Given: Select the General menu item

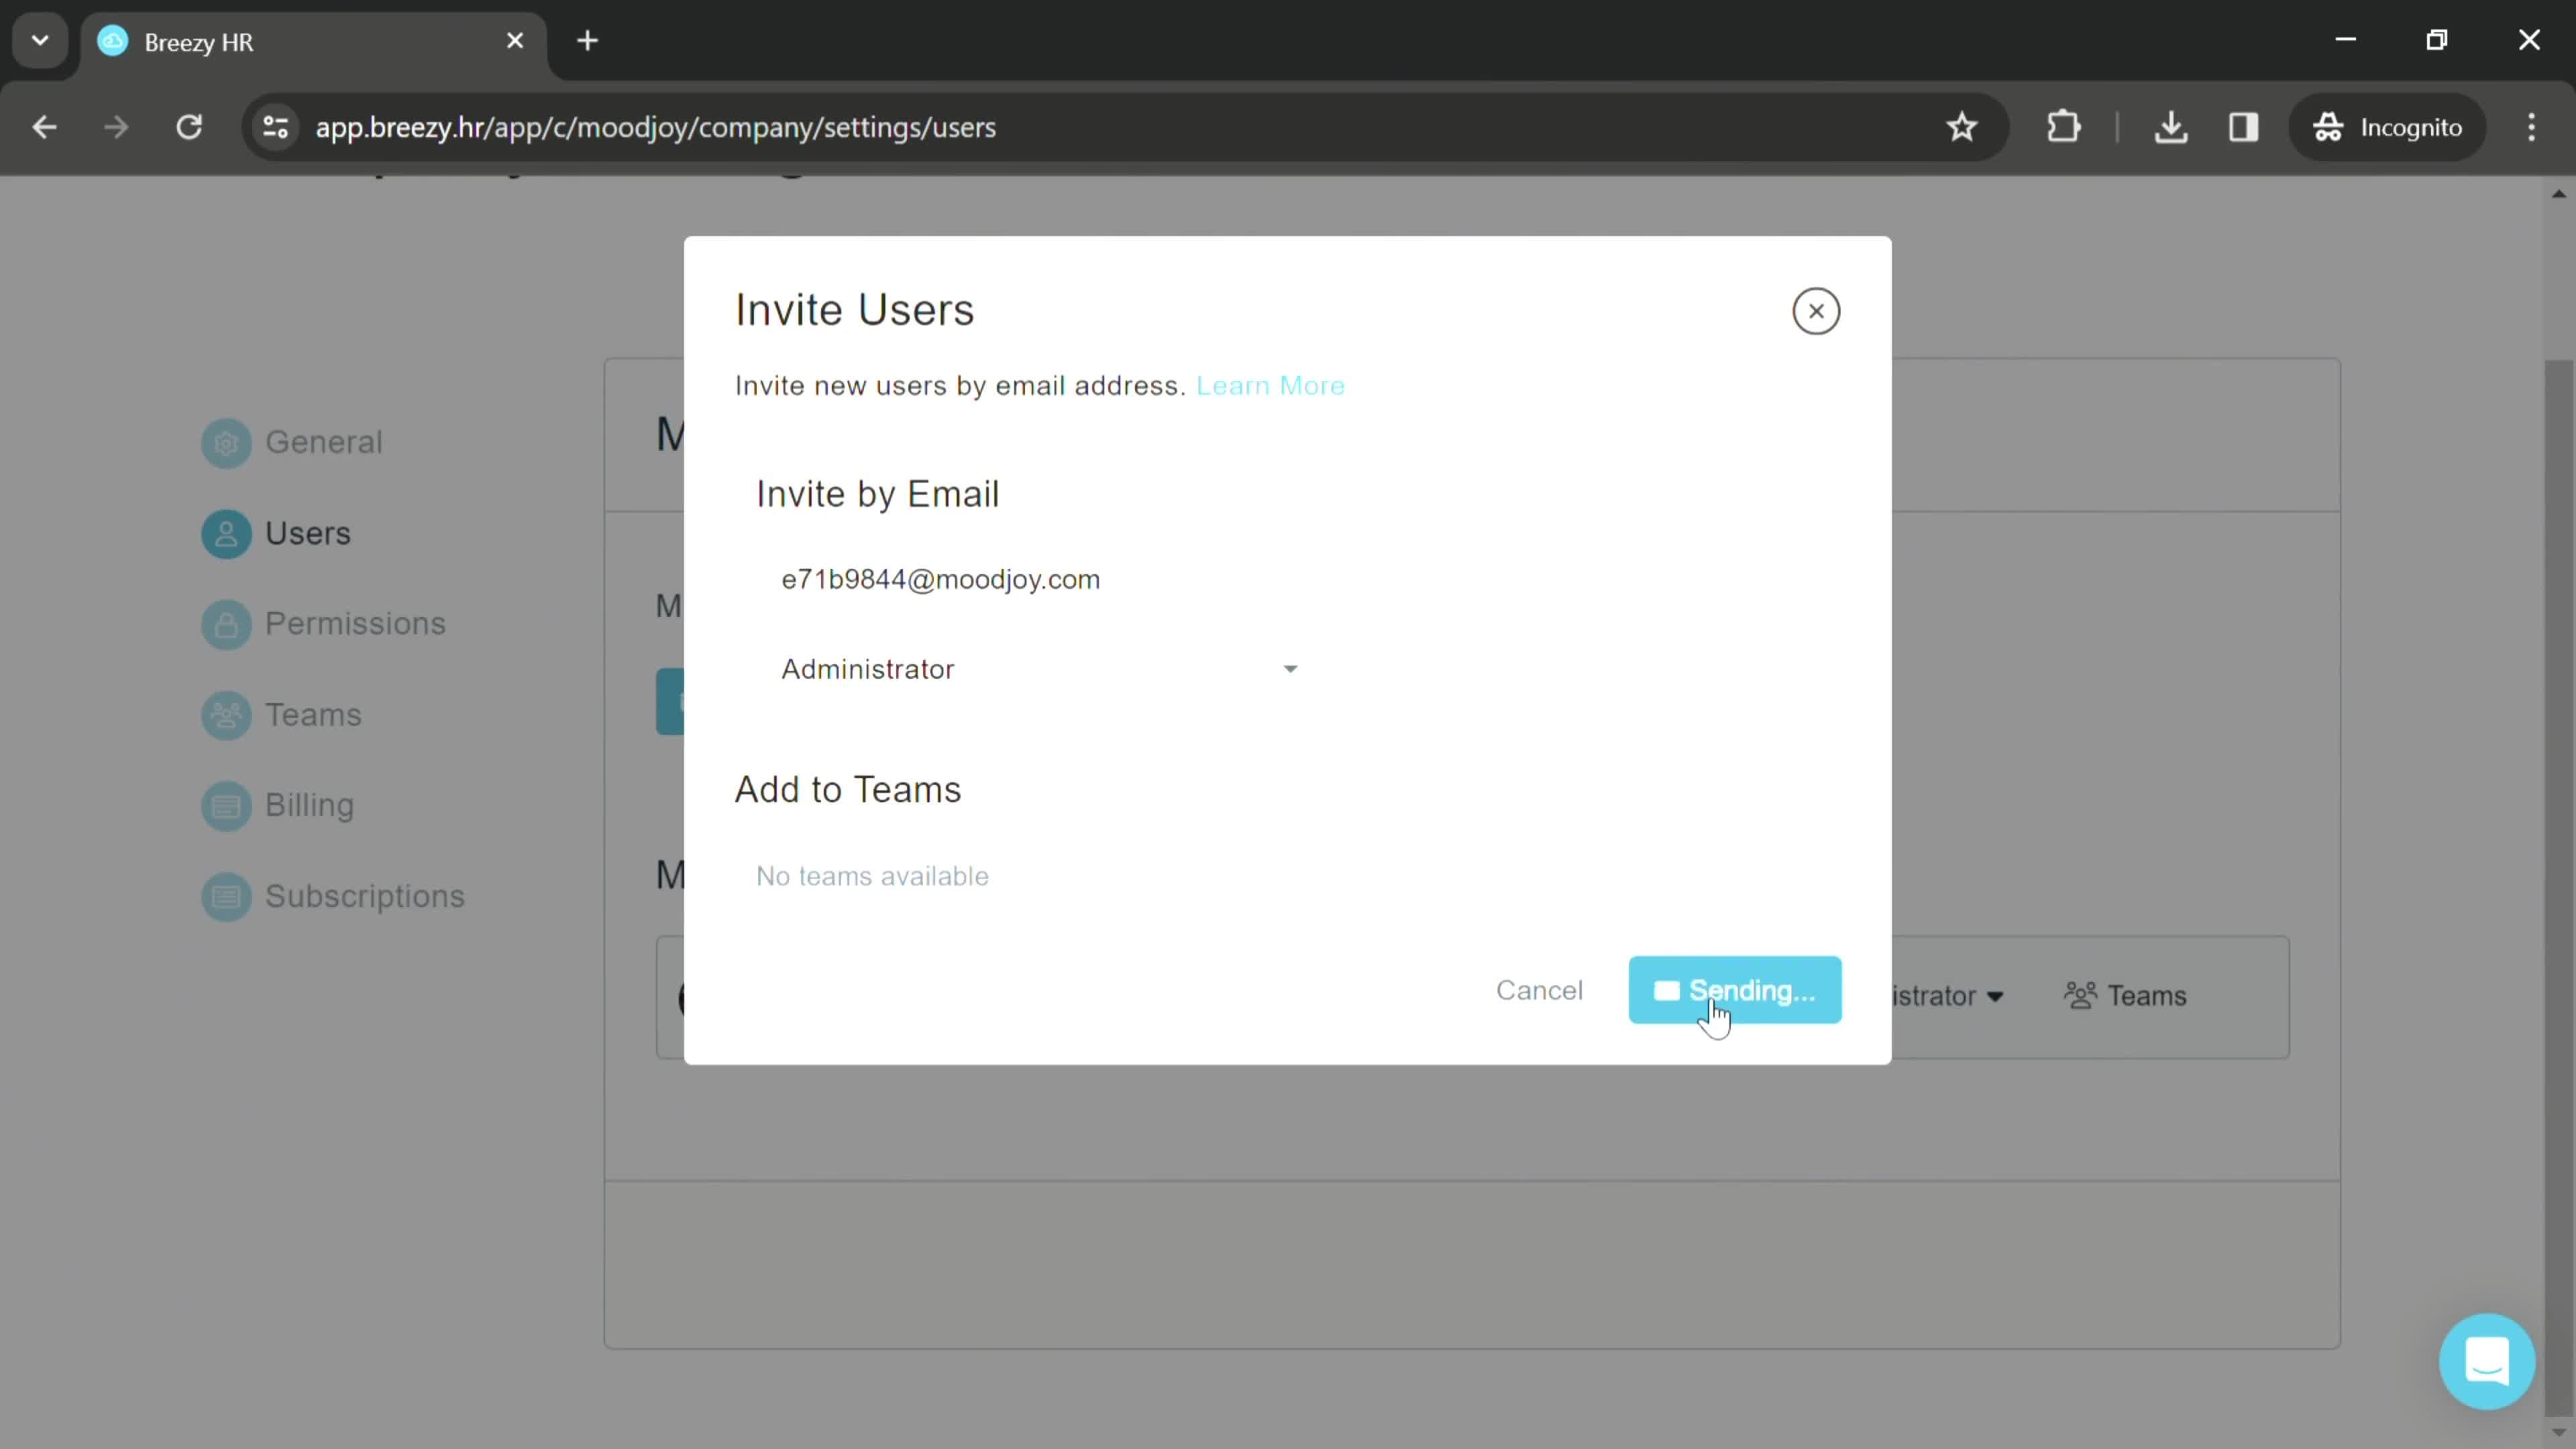Looking at the screenshot, I should click(324, 441).
